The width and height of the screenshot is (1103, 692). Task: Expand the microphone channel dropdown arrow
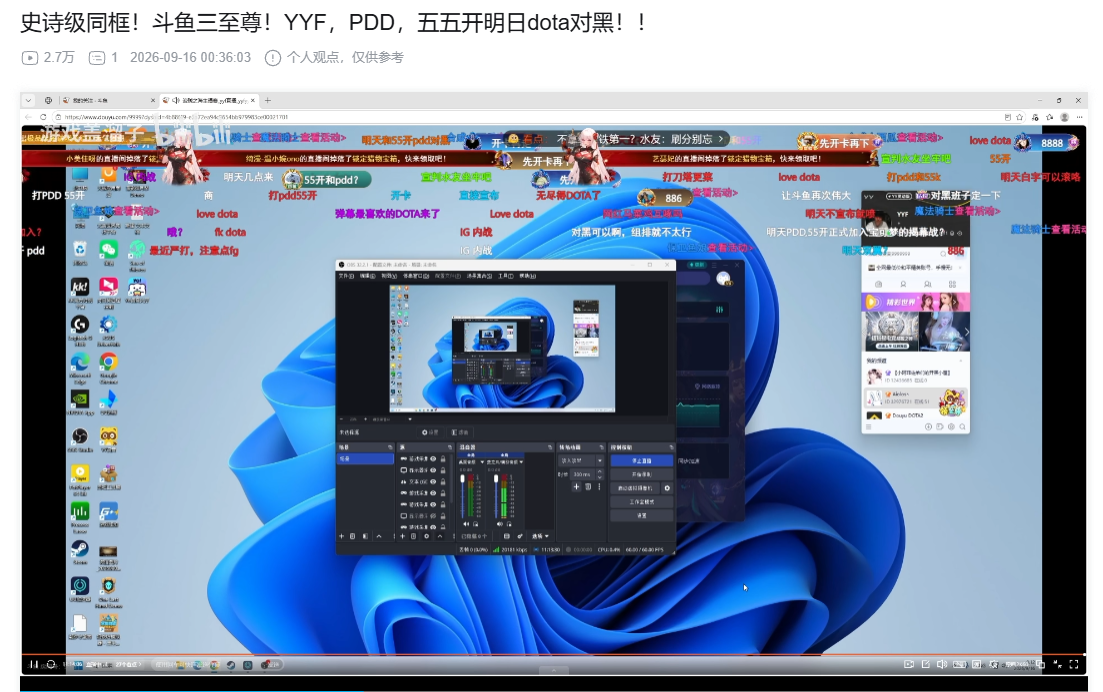click(521, 462)
